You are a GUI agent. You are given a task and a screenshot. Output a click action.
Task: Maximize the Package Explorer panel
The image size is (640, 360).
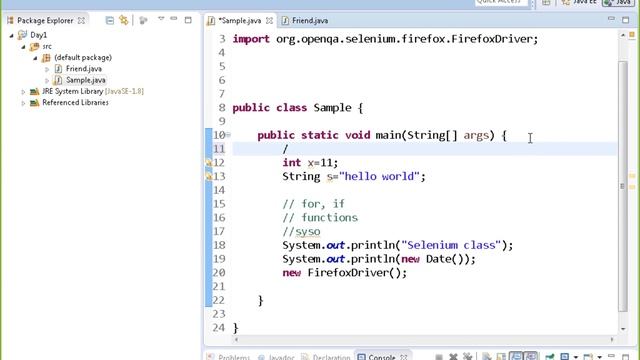188,20
